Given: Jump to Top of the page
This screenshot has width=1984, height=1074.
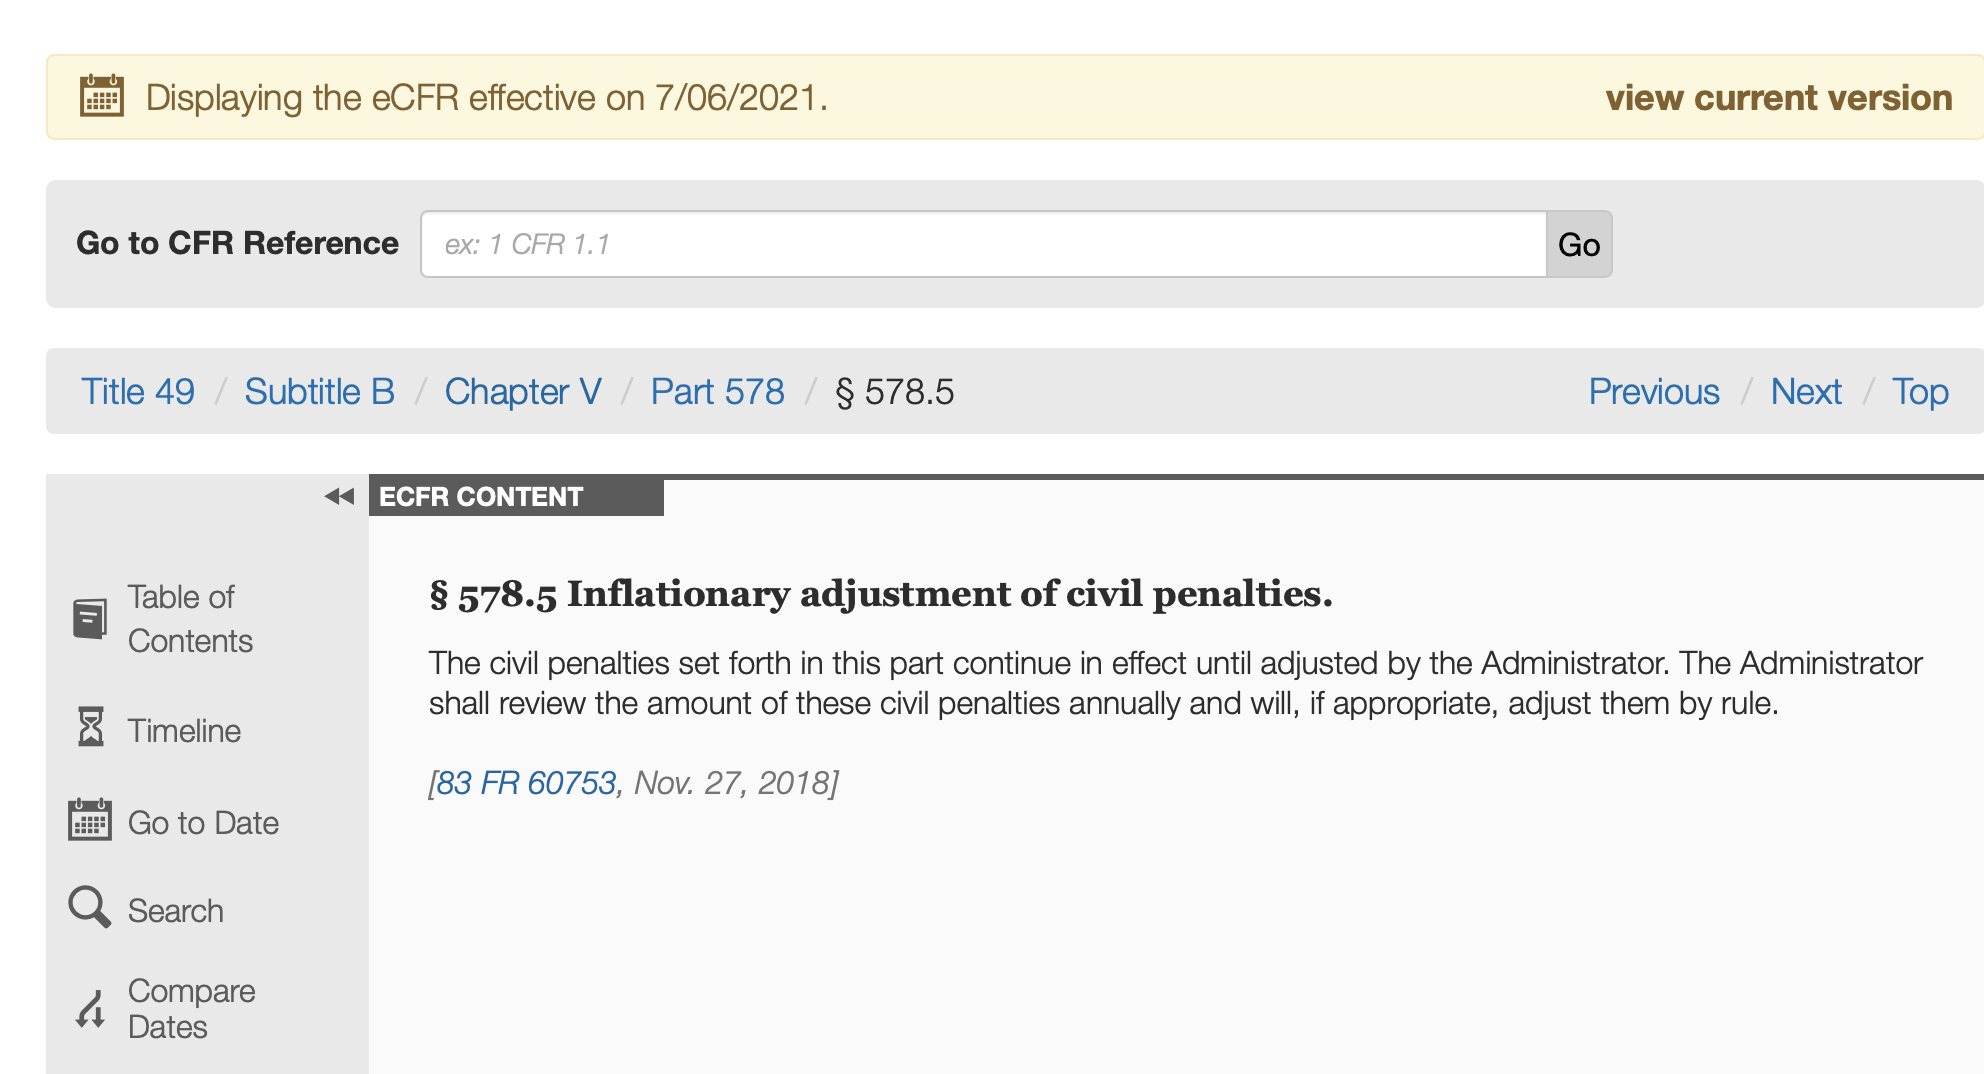Looking at the screenshot, I should point(1920,392).
